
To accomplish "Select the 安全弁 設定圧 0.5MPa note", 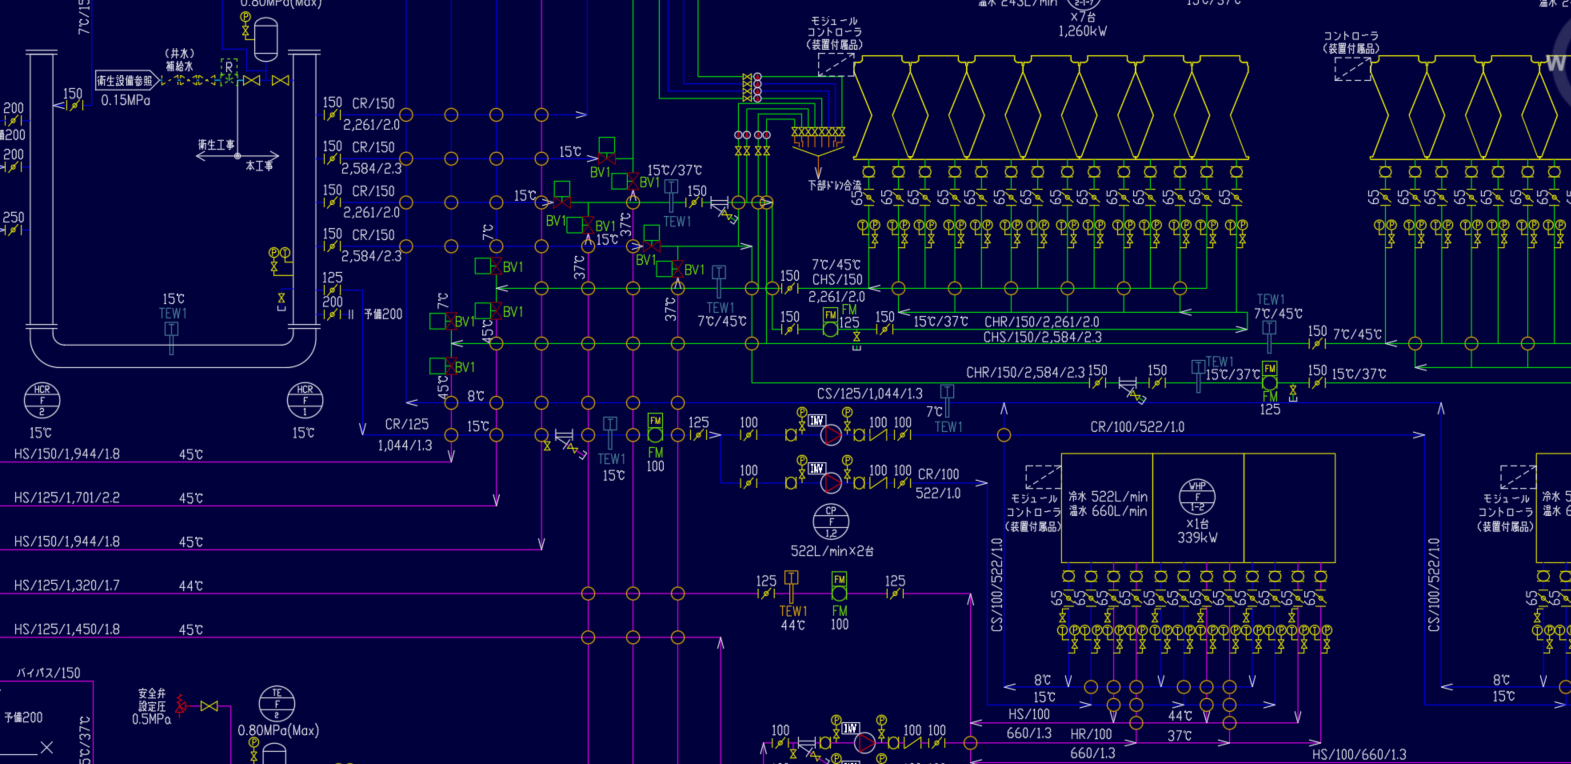I will pos(152,706).
